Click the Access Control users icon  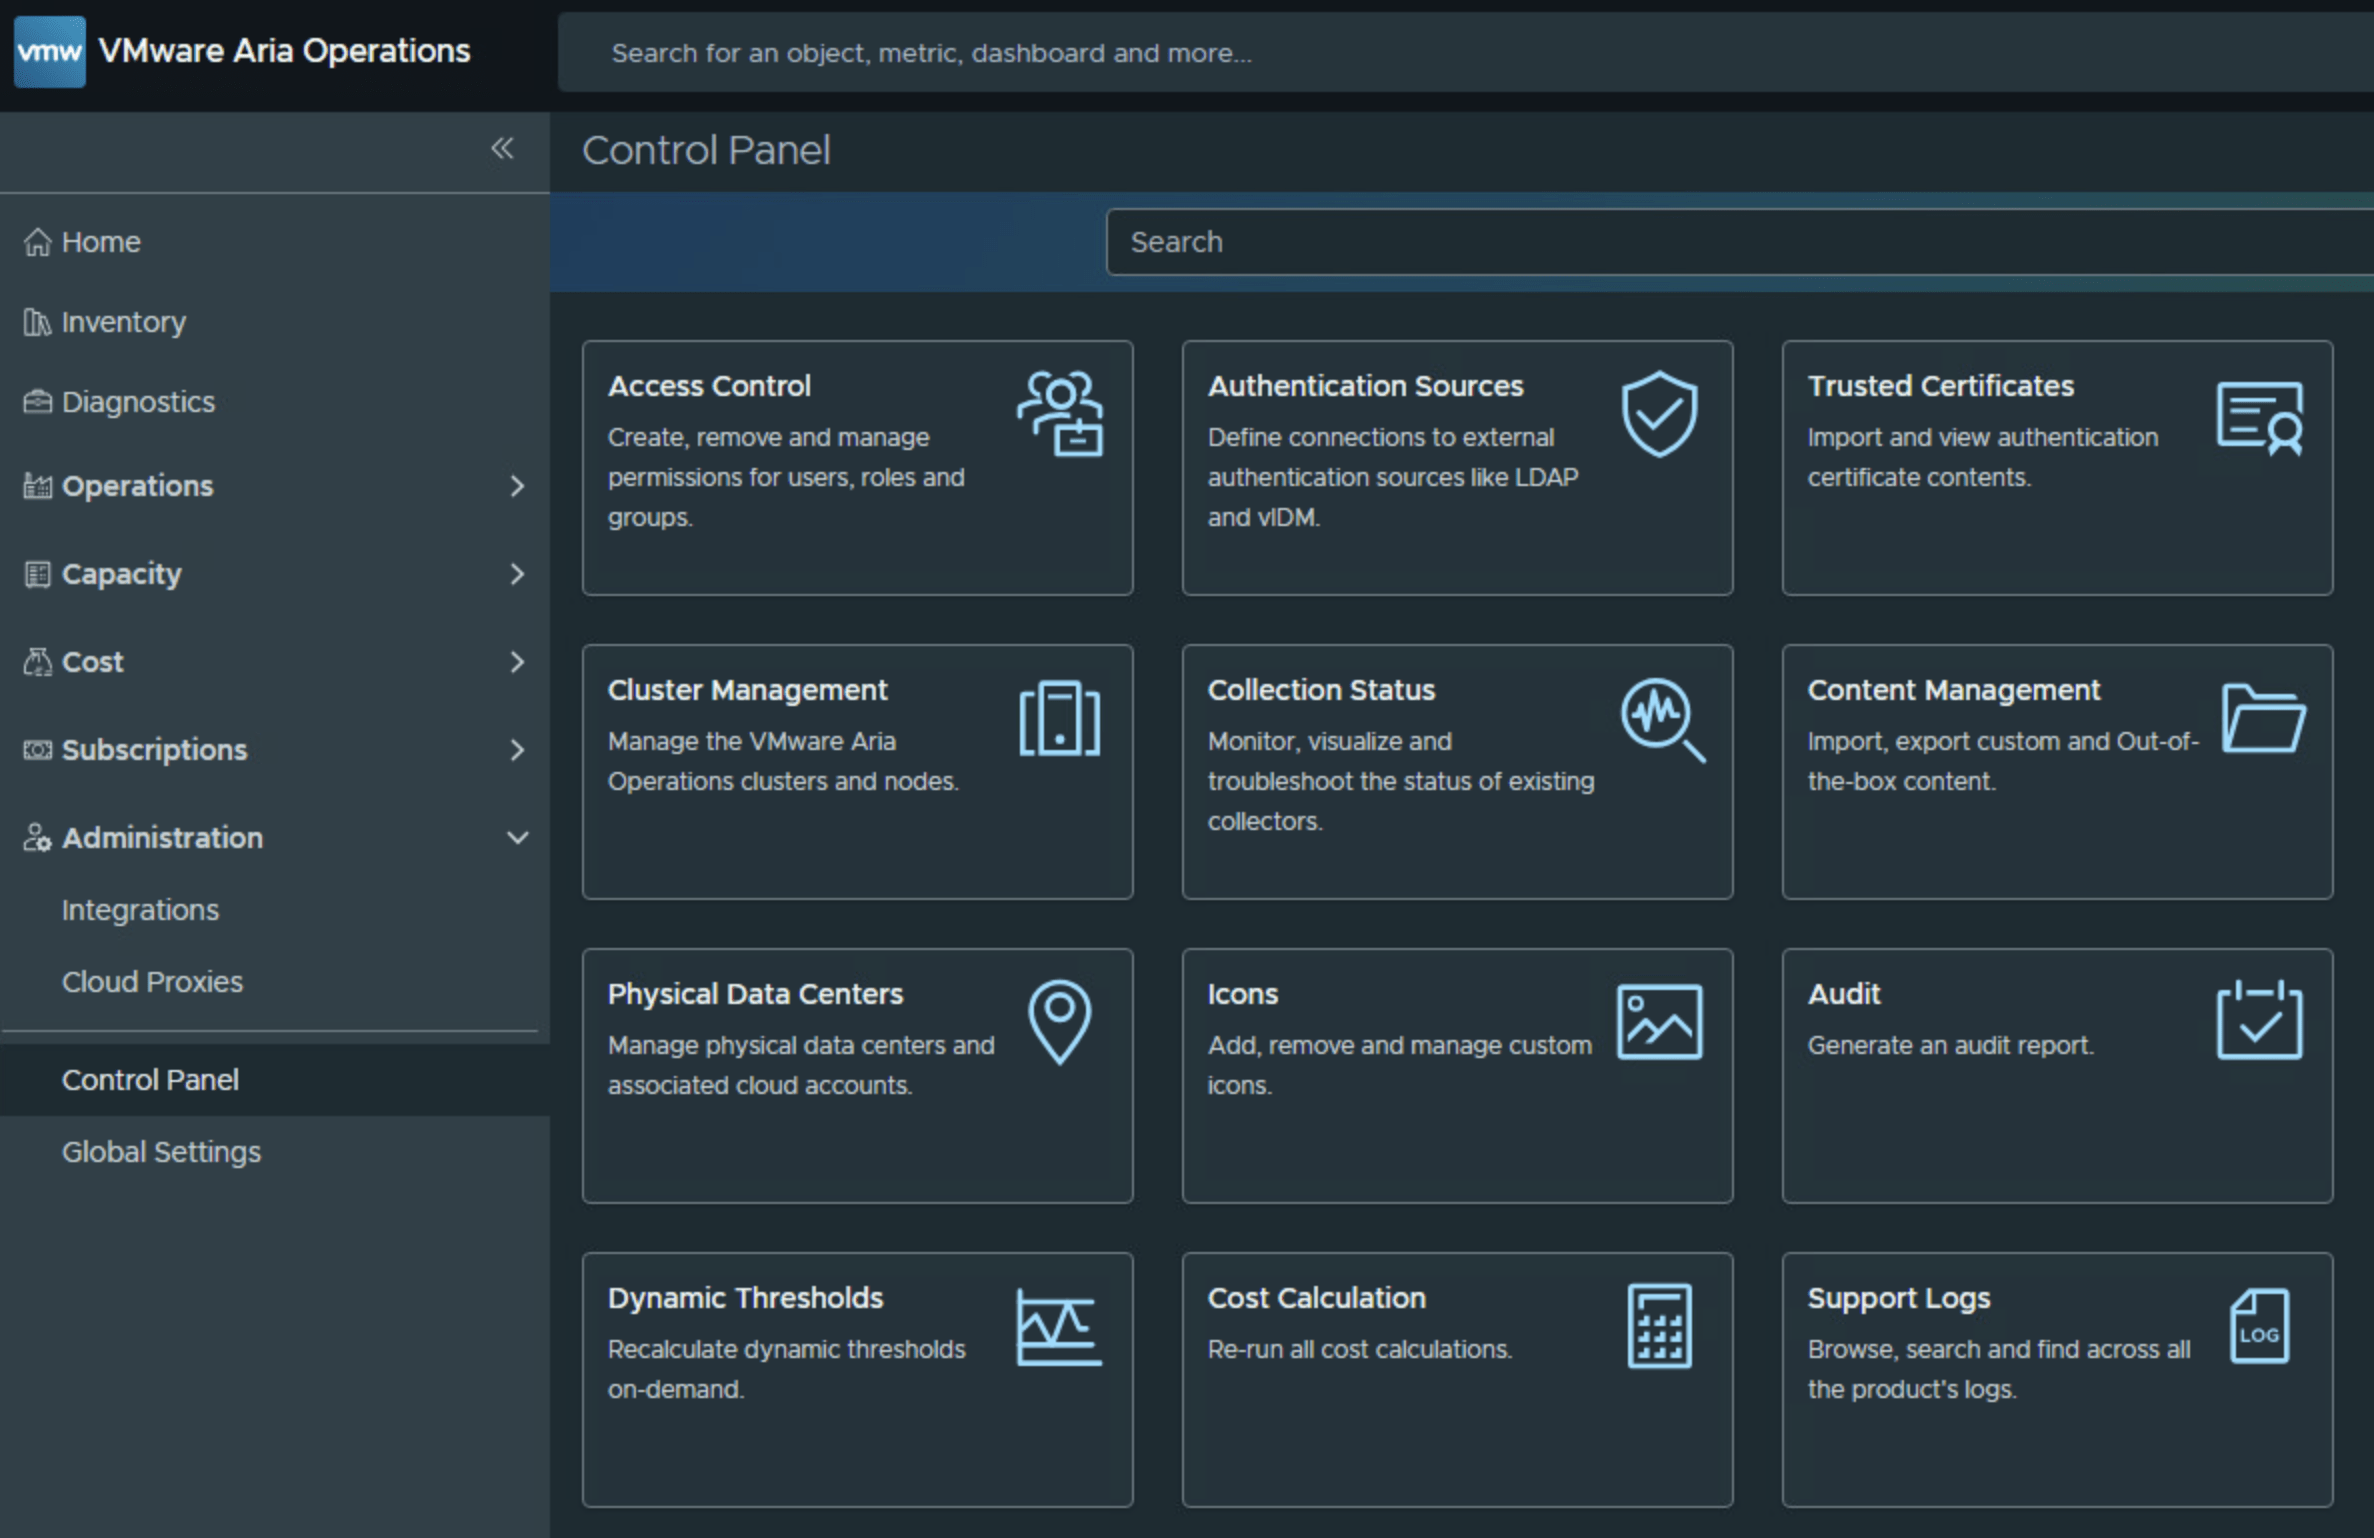[x=1060, y=413]
